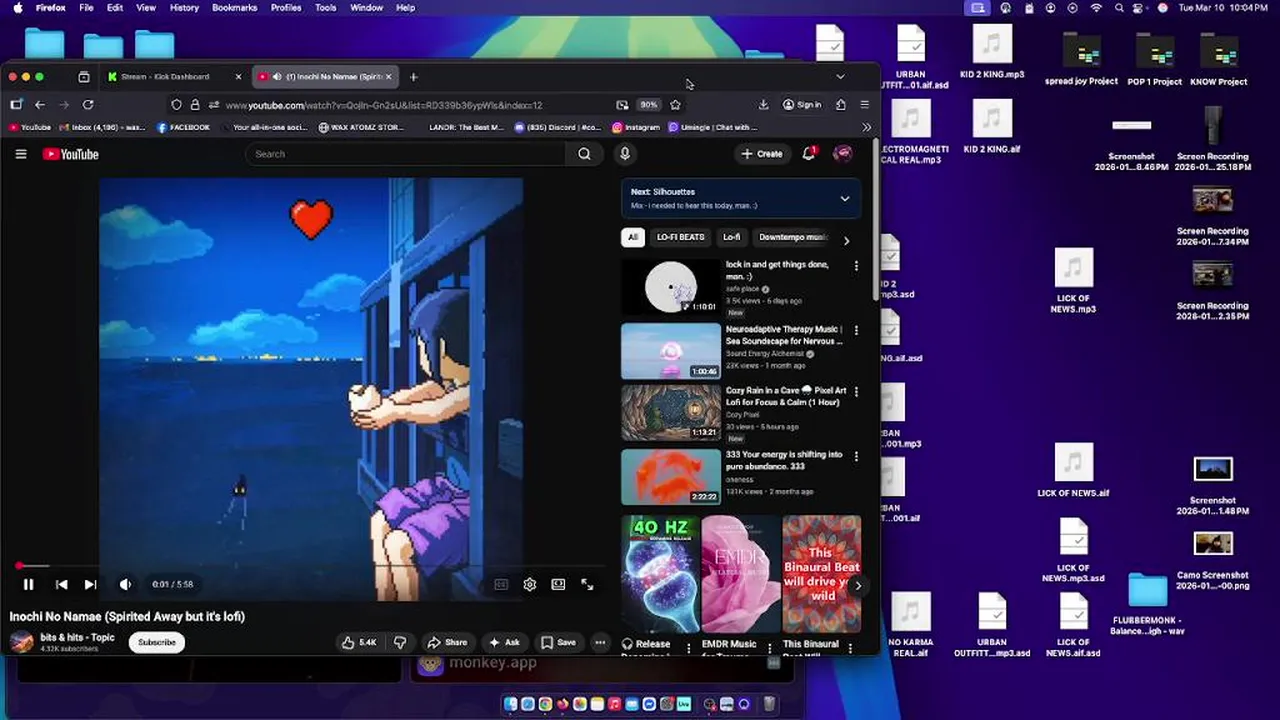This screenshot has width=1280, height=720.
Task: Open more actions ellipsis under the video
Action: (600, 642)
